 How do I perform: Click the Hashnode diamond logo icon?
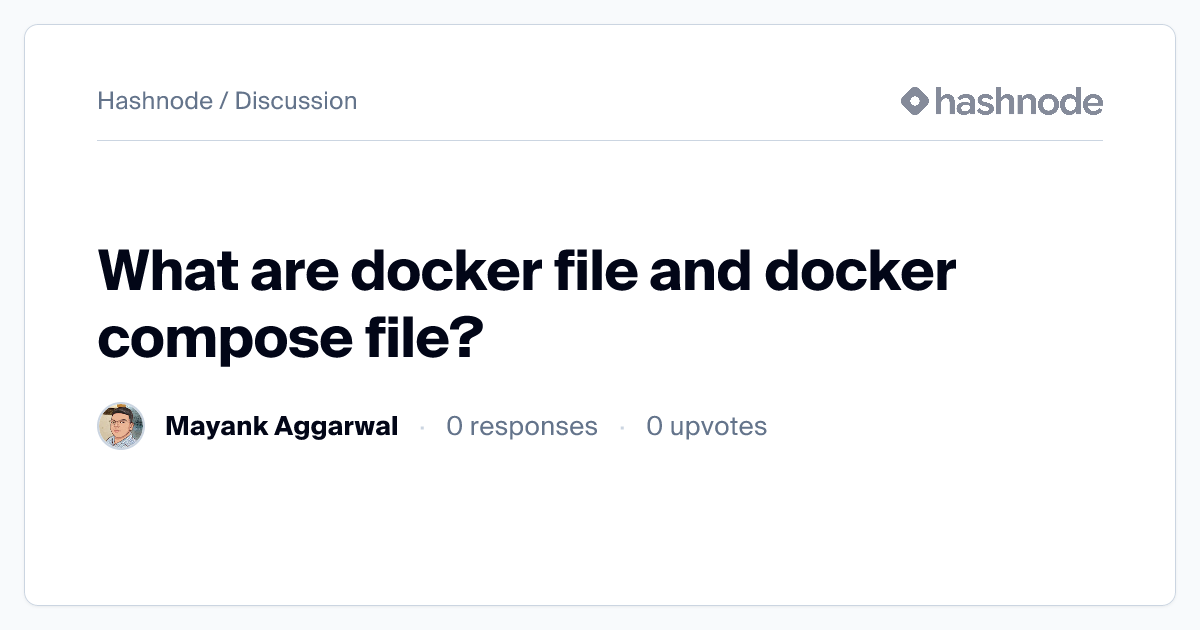[915, 101]
